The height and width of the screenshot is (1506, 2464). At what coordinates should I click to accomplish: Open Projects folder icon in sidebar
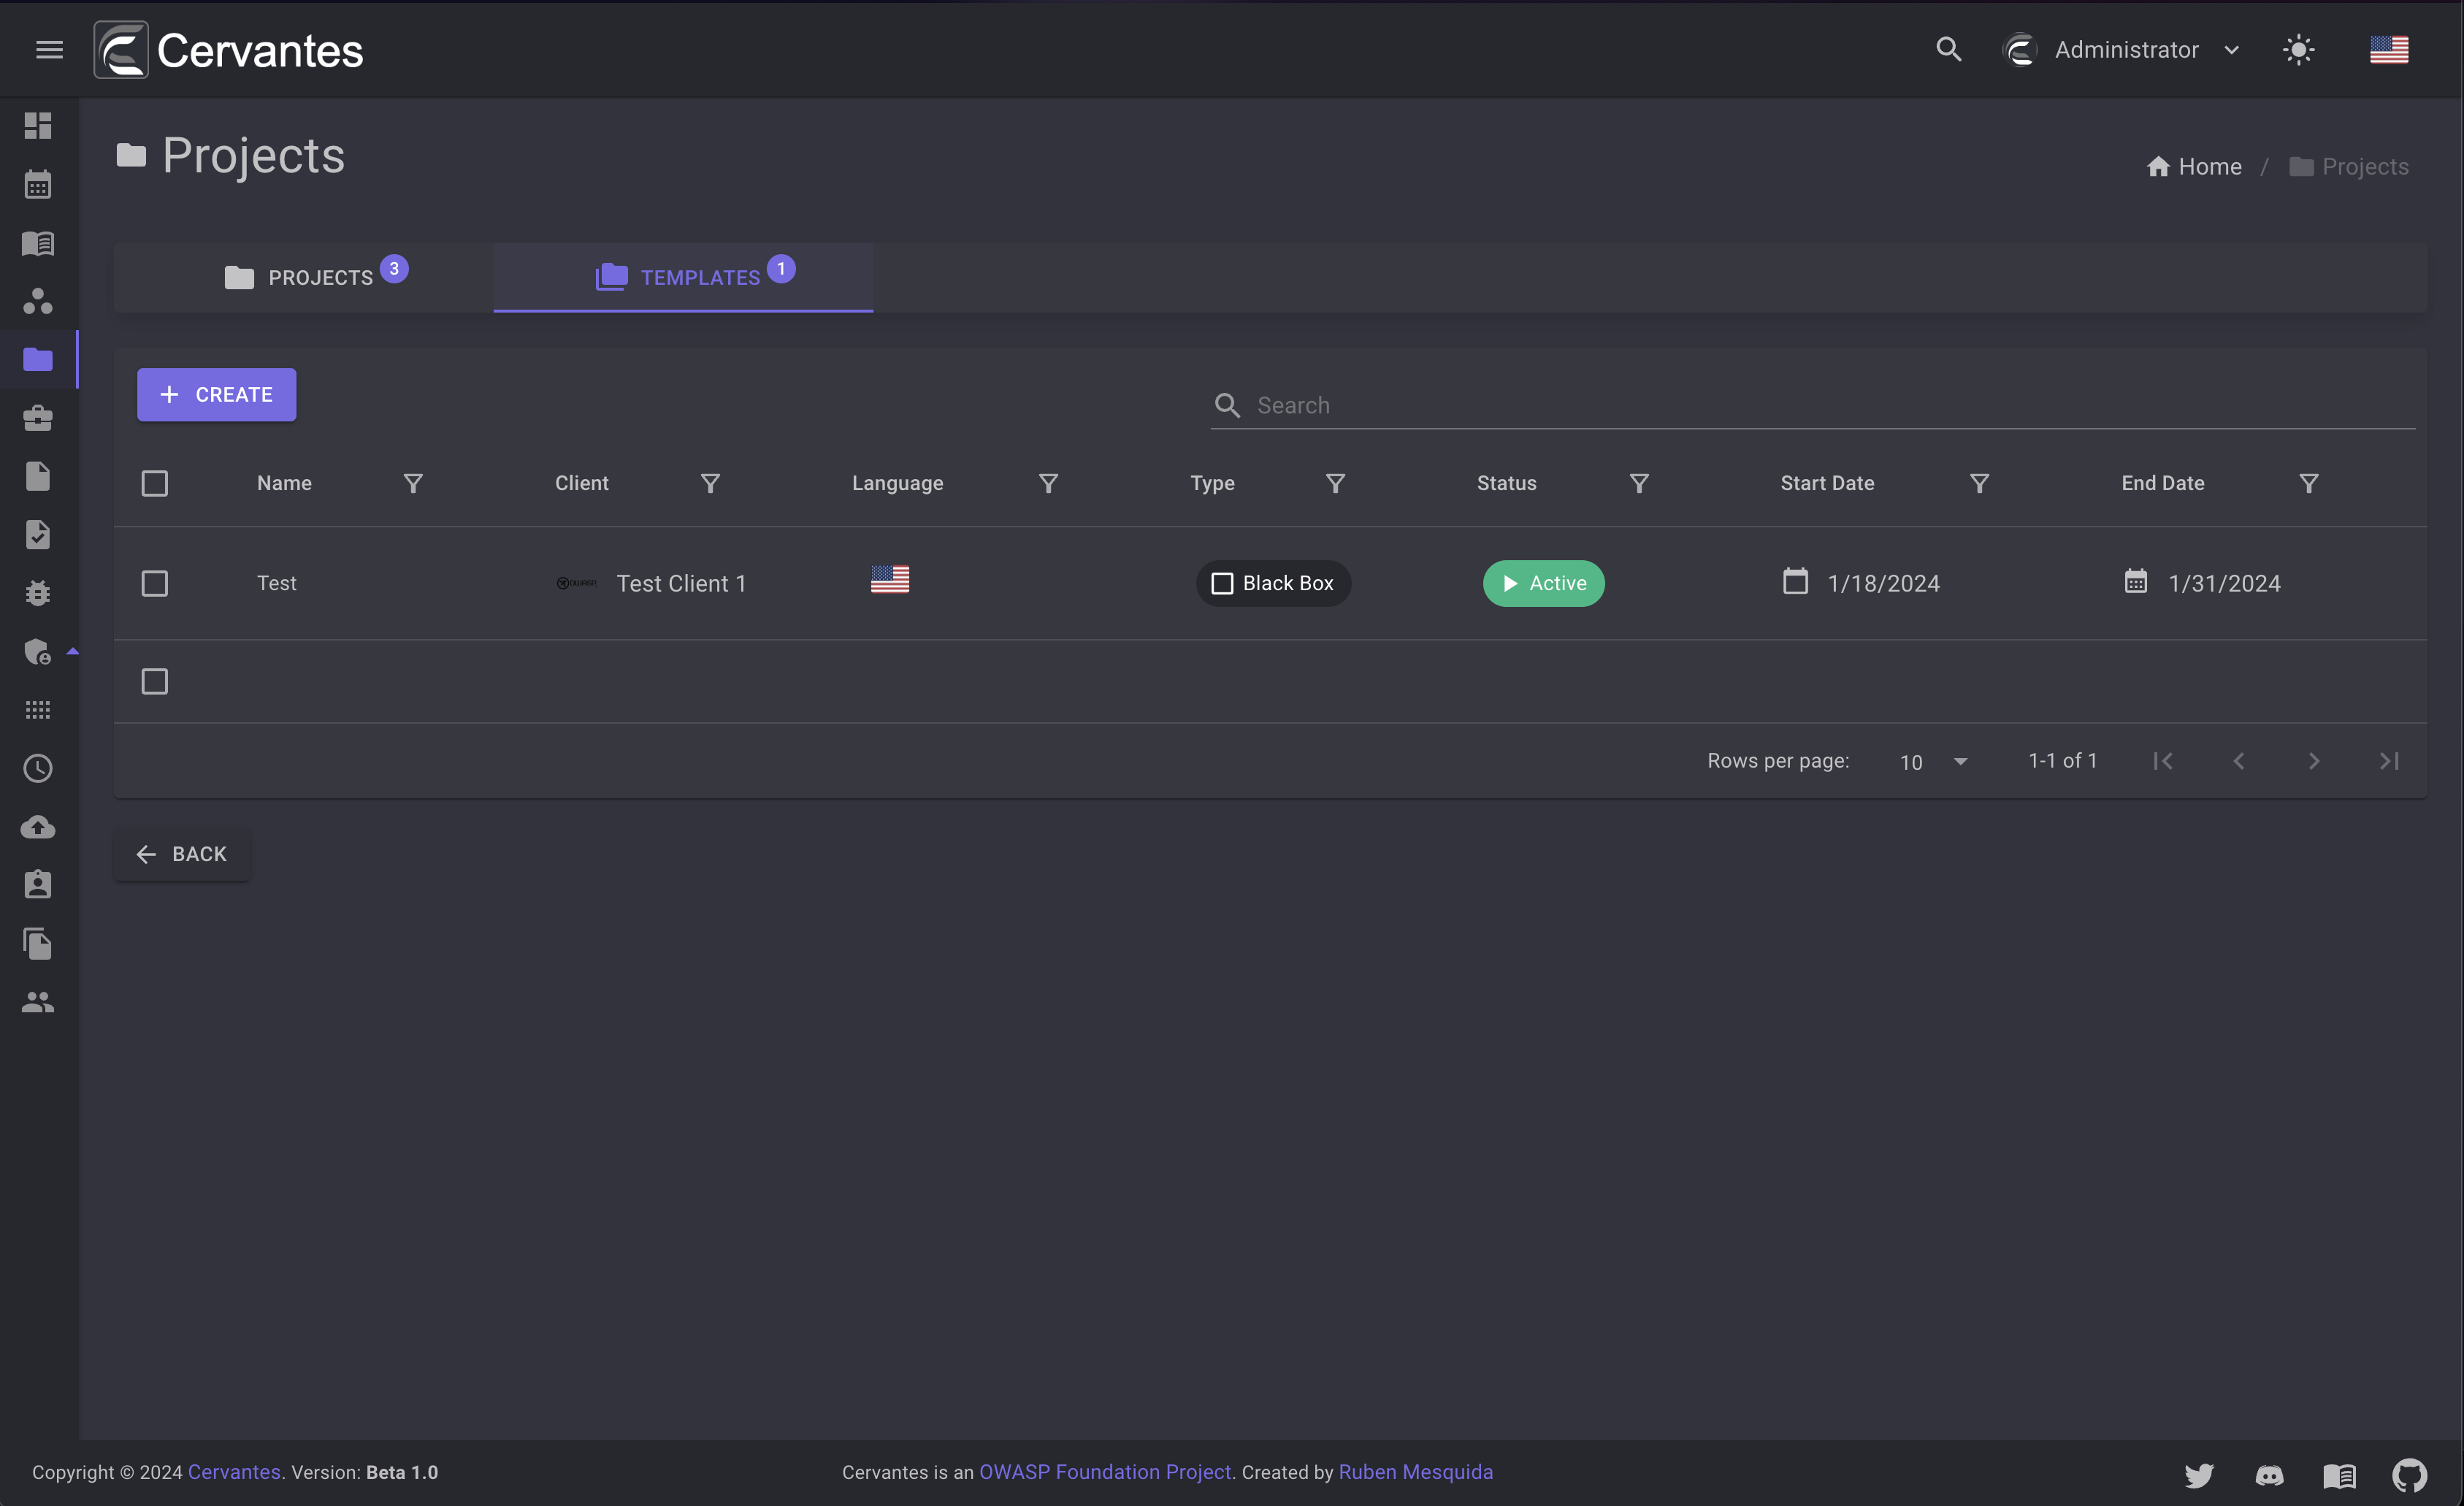[38, 359]
